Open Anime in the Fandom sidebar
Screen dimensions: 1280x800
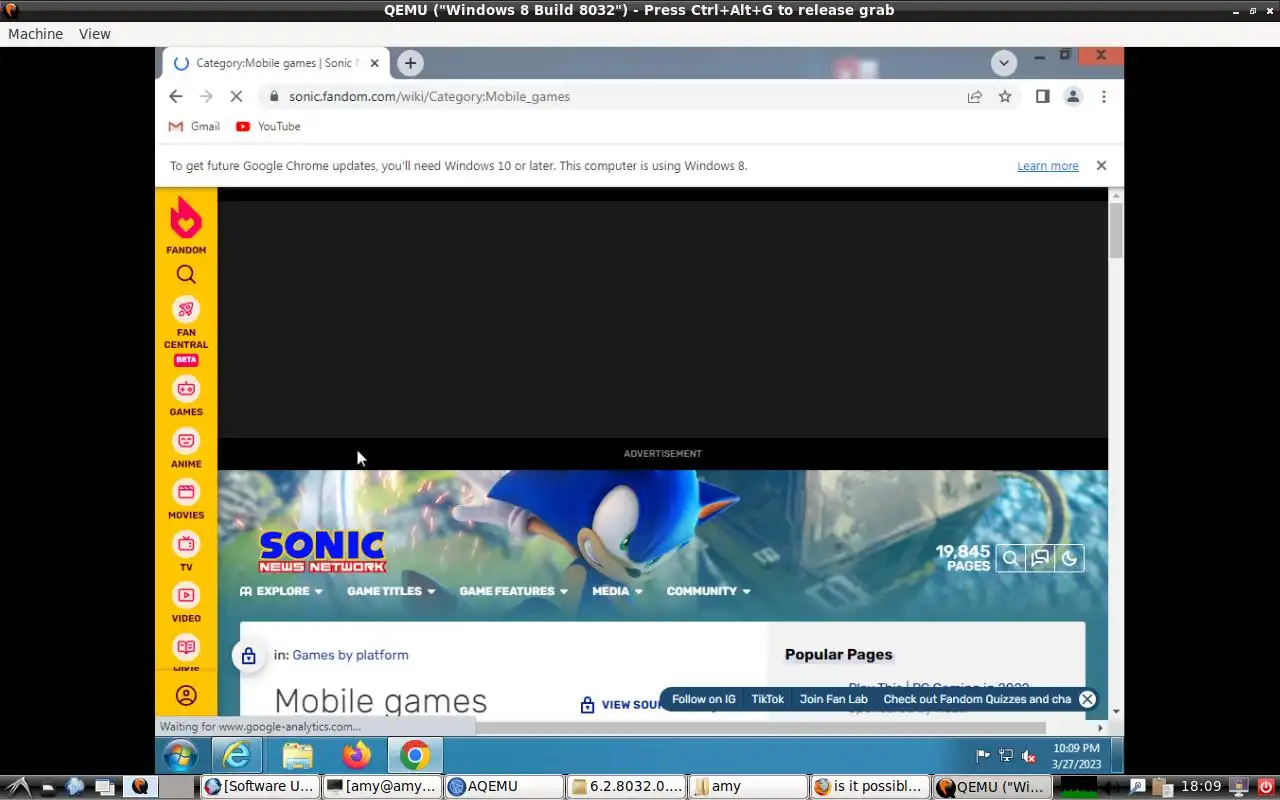[186, 449]
